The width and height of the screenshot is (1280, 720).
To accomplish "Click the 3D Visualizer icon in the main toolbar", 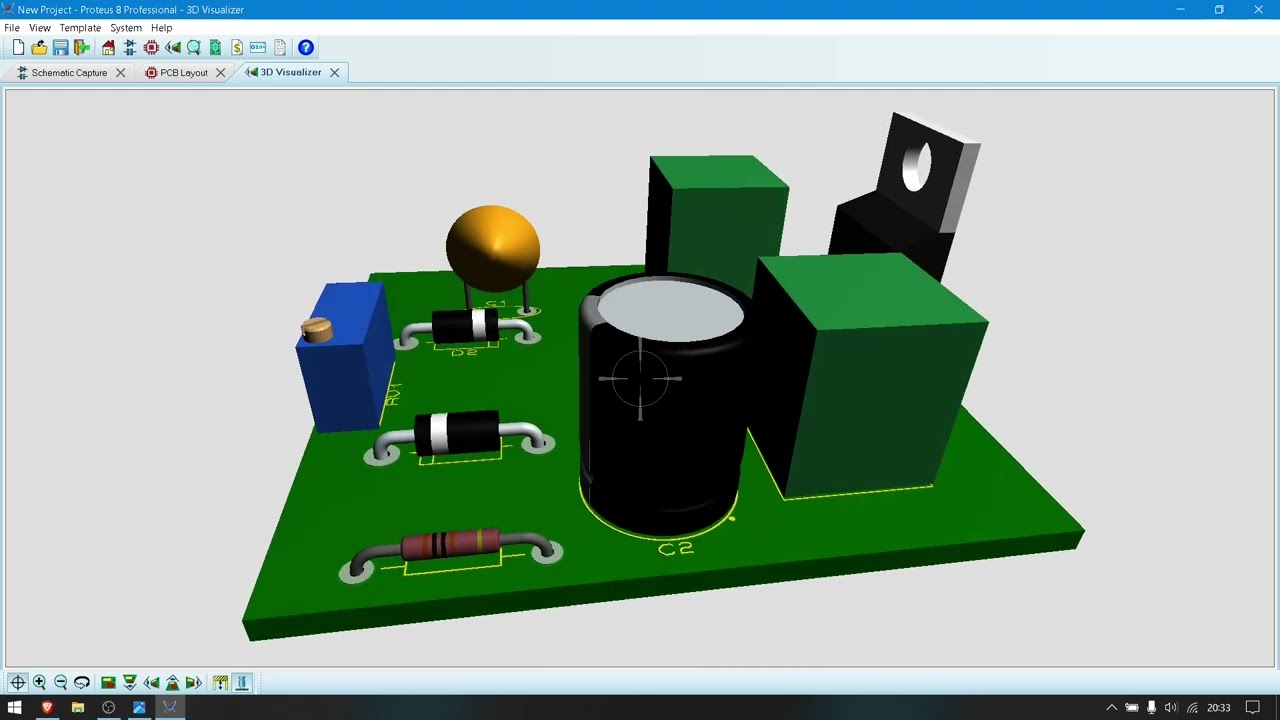I will (173, 47).
